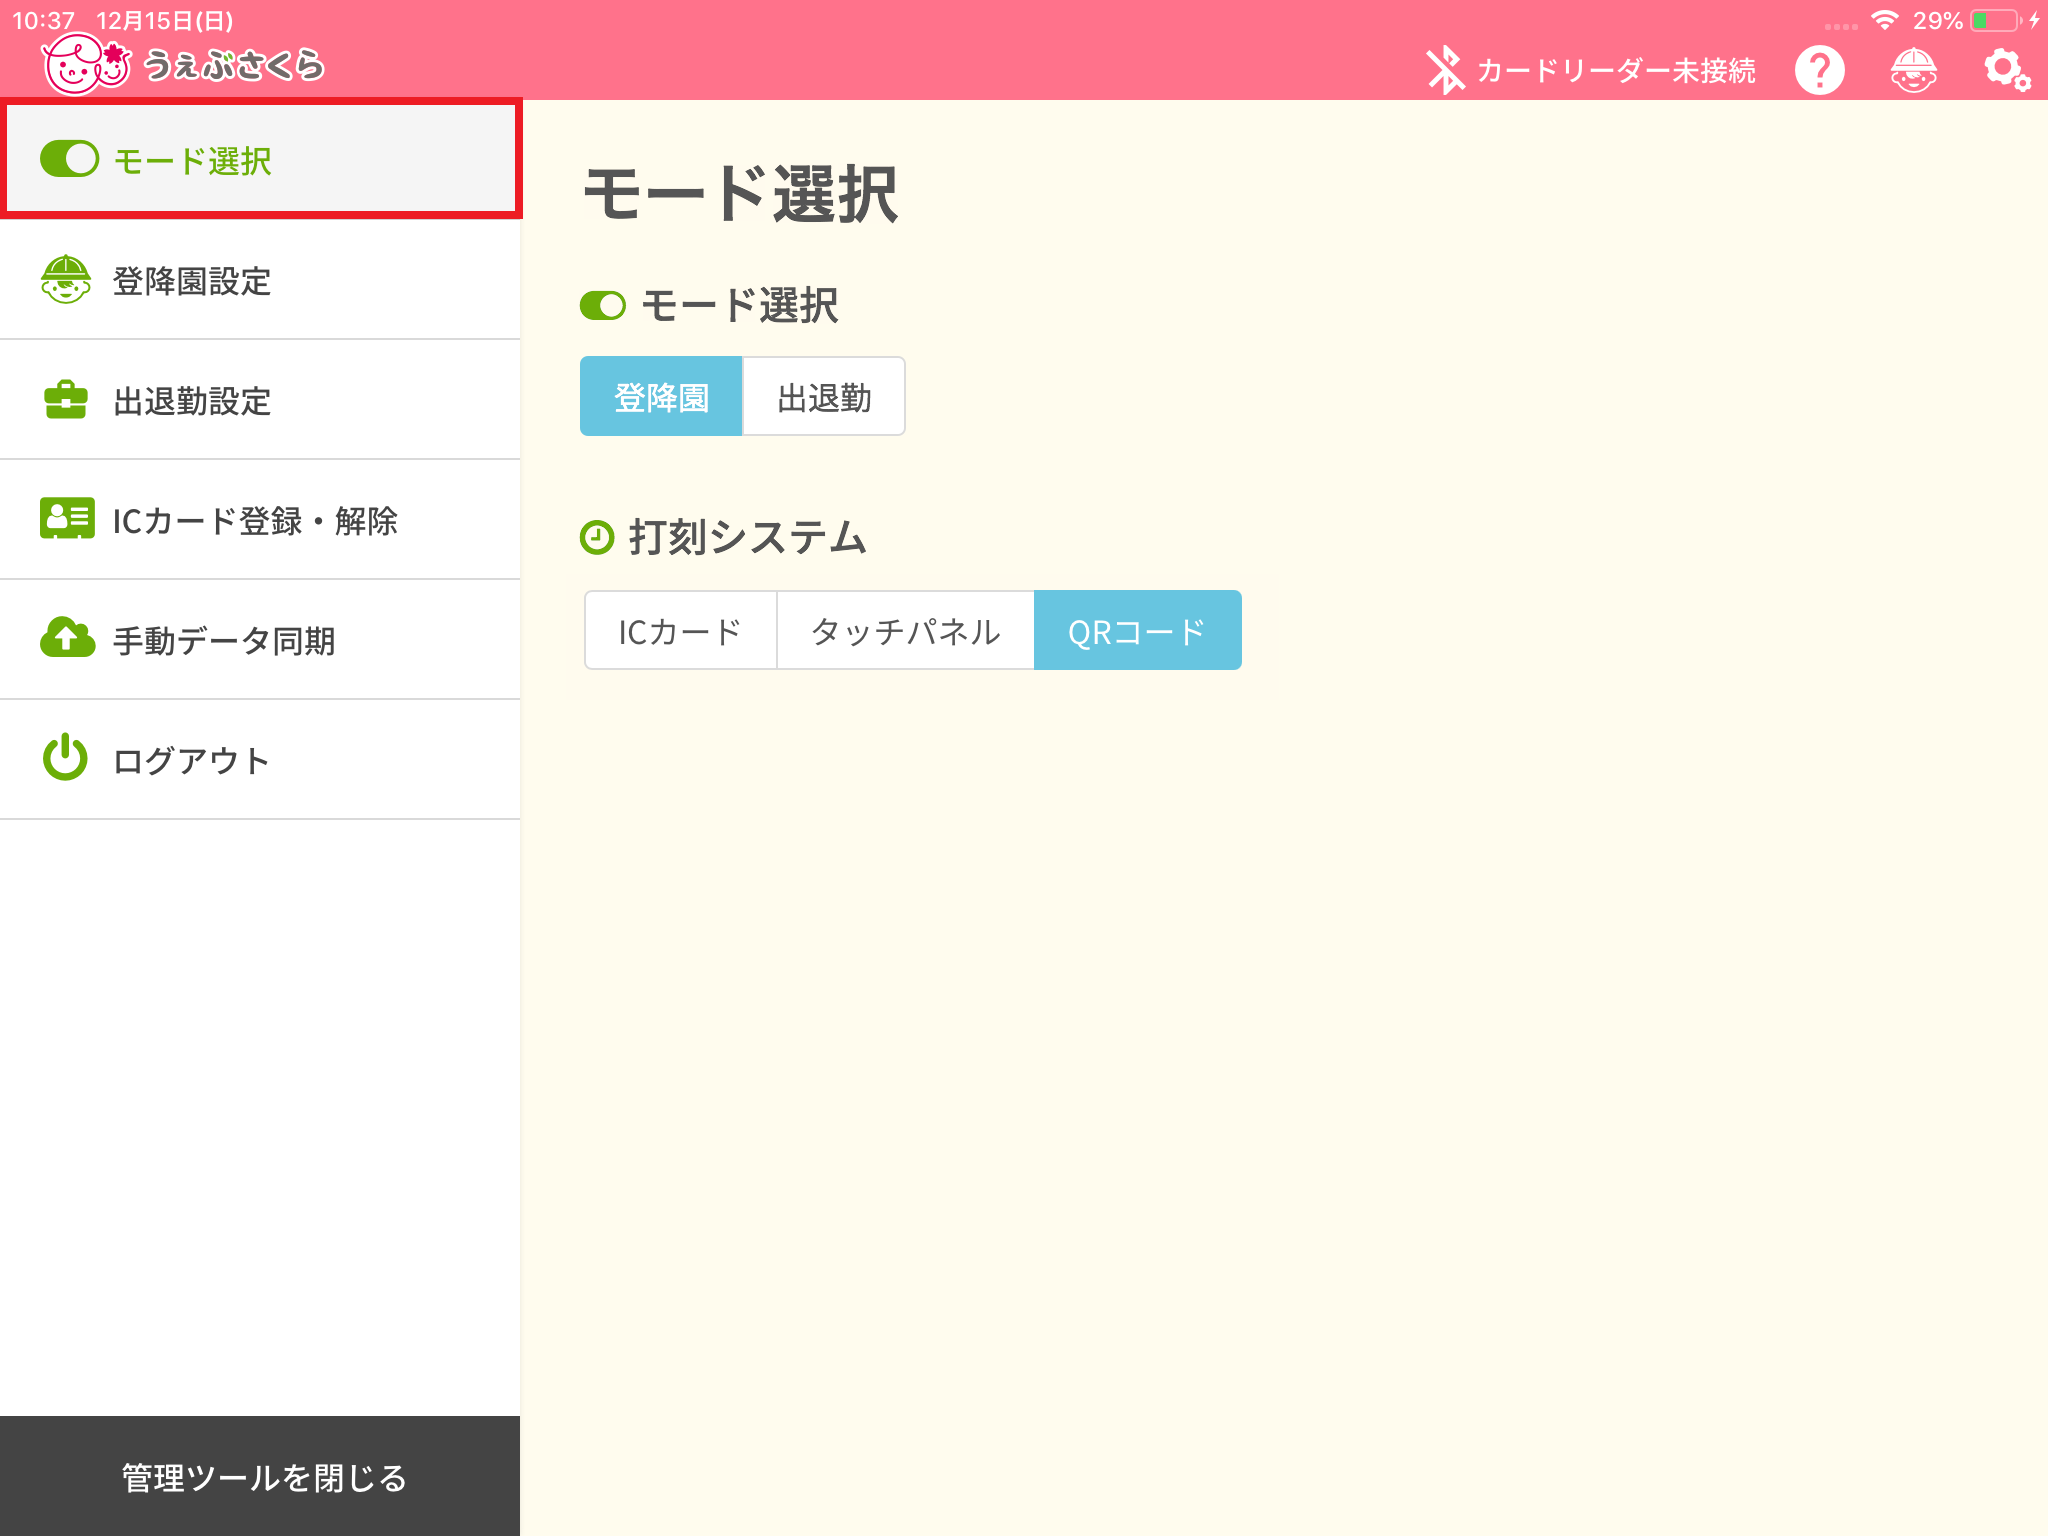Tap the Wi-Fi status icon
Image resolution: width=2048 pixels, height=1536 pixels.
[x=1884, y=20]
